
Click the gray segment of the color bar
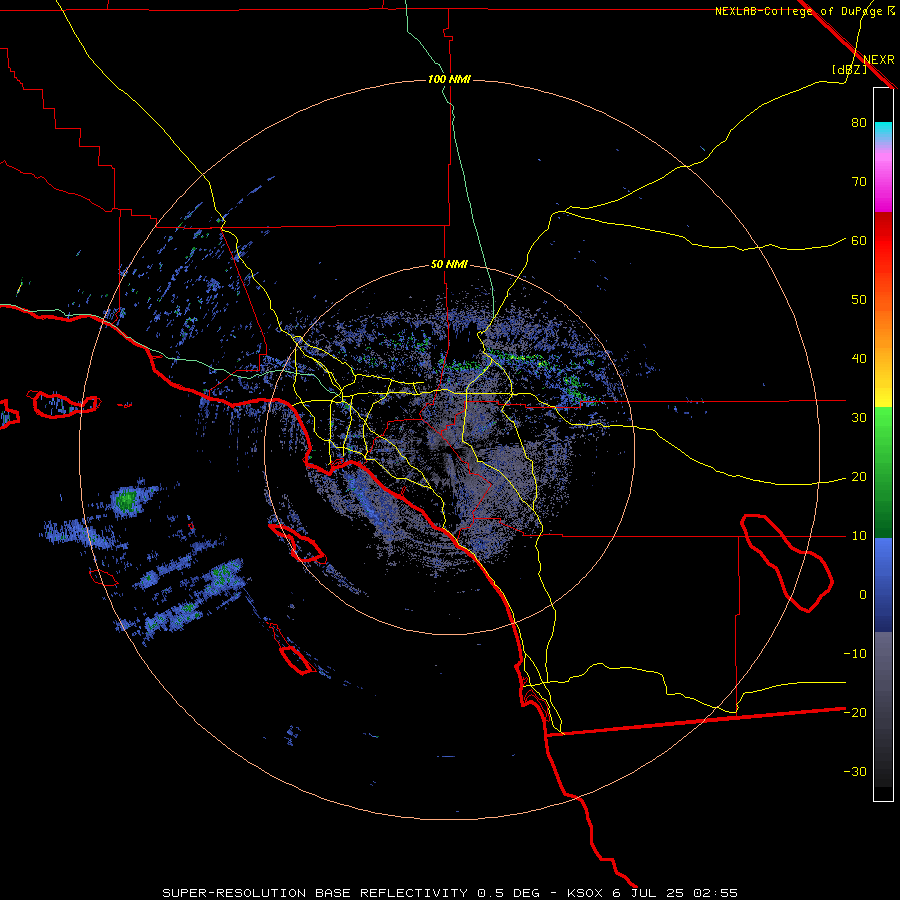(x=883, y=710)
